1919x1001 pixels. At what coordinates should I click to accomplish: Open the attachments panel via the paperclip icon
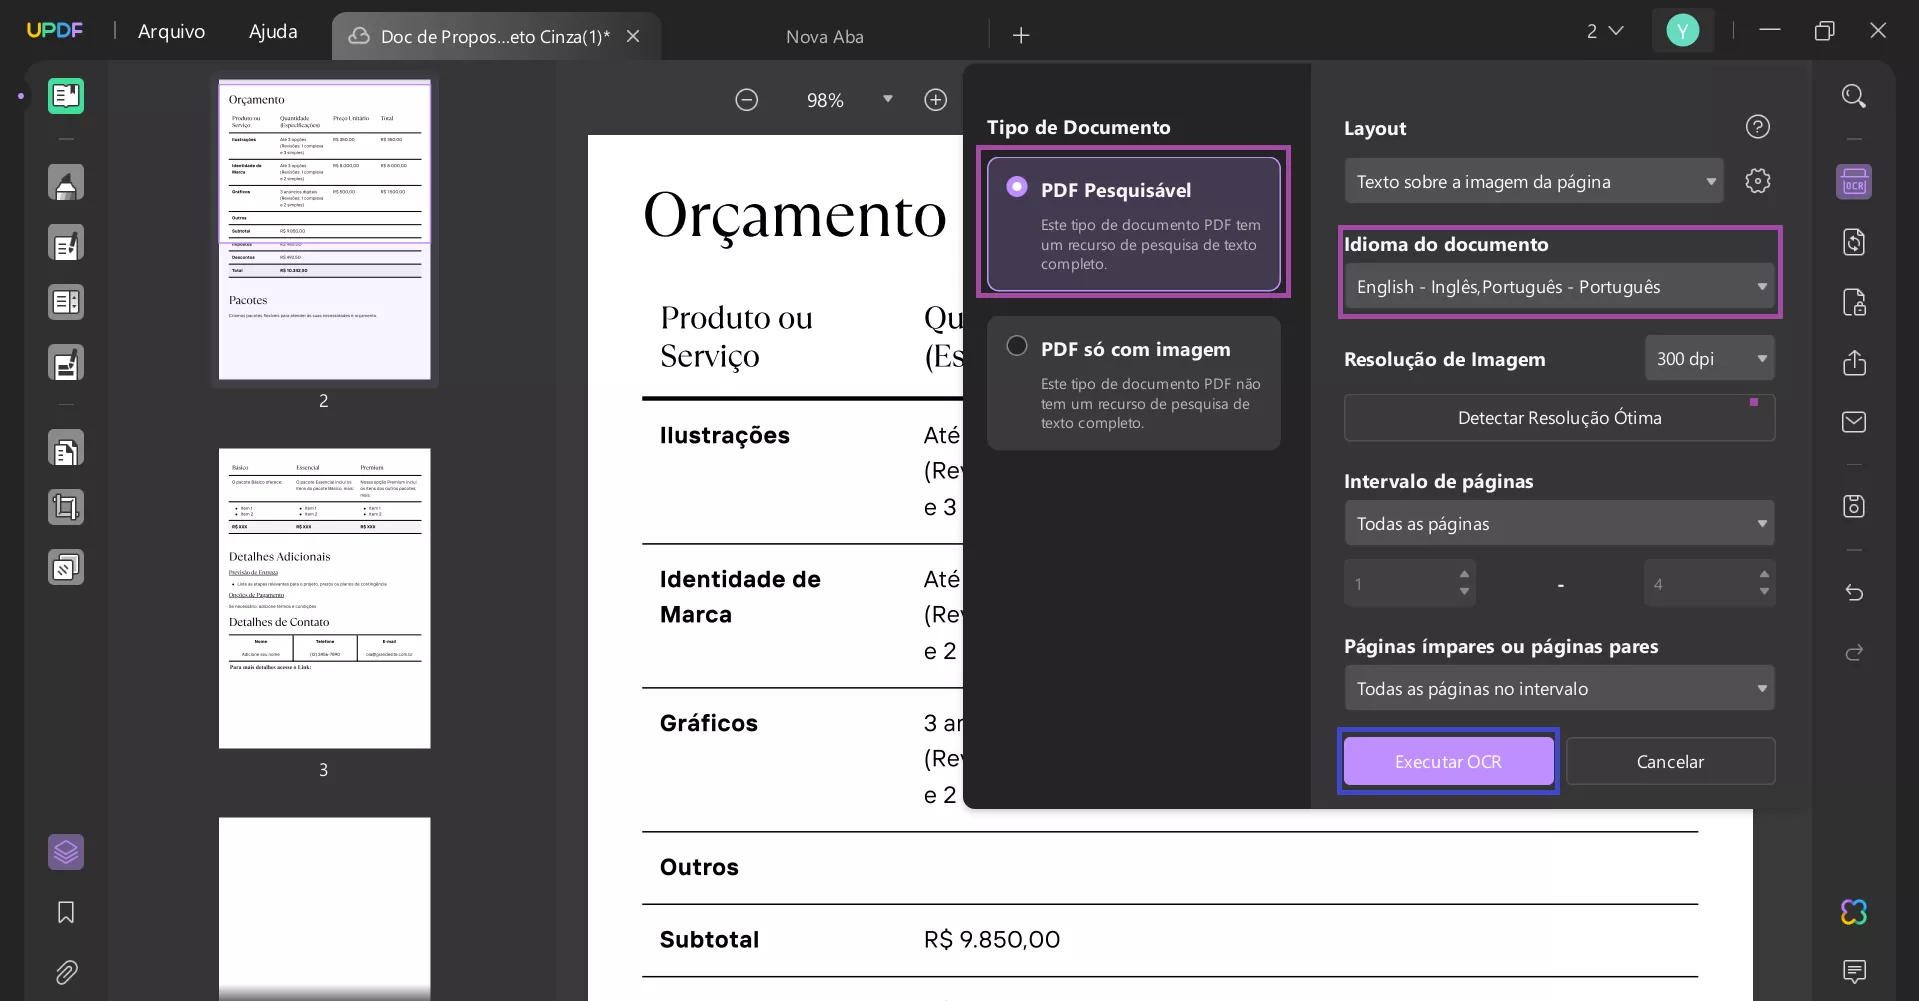coord(66,973)
